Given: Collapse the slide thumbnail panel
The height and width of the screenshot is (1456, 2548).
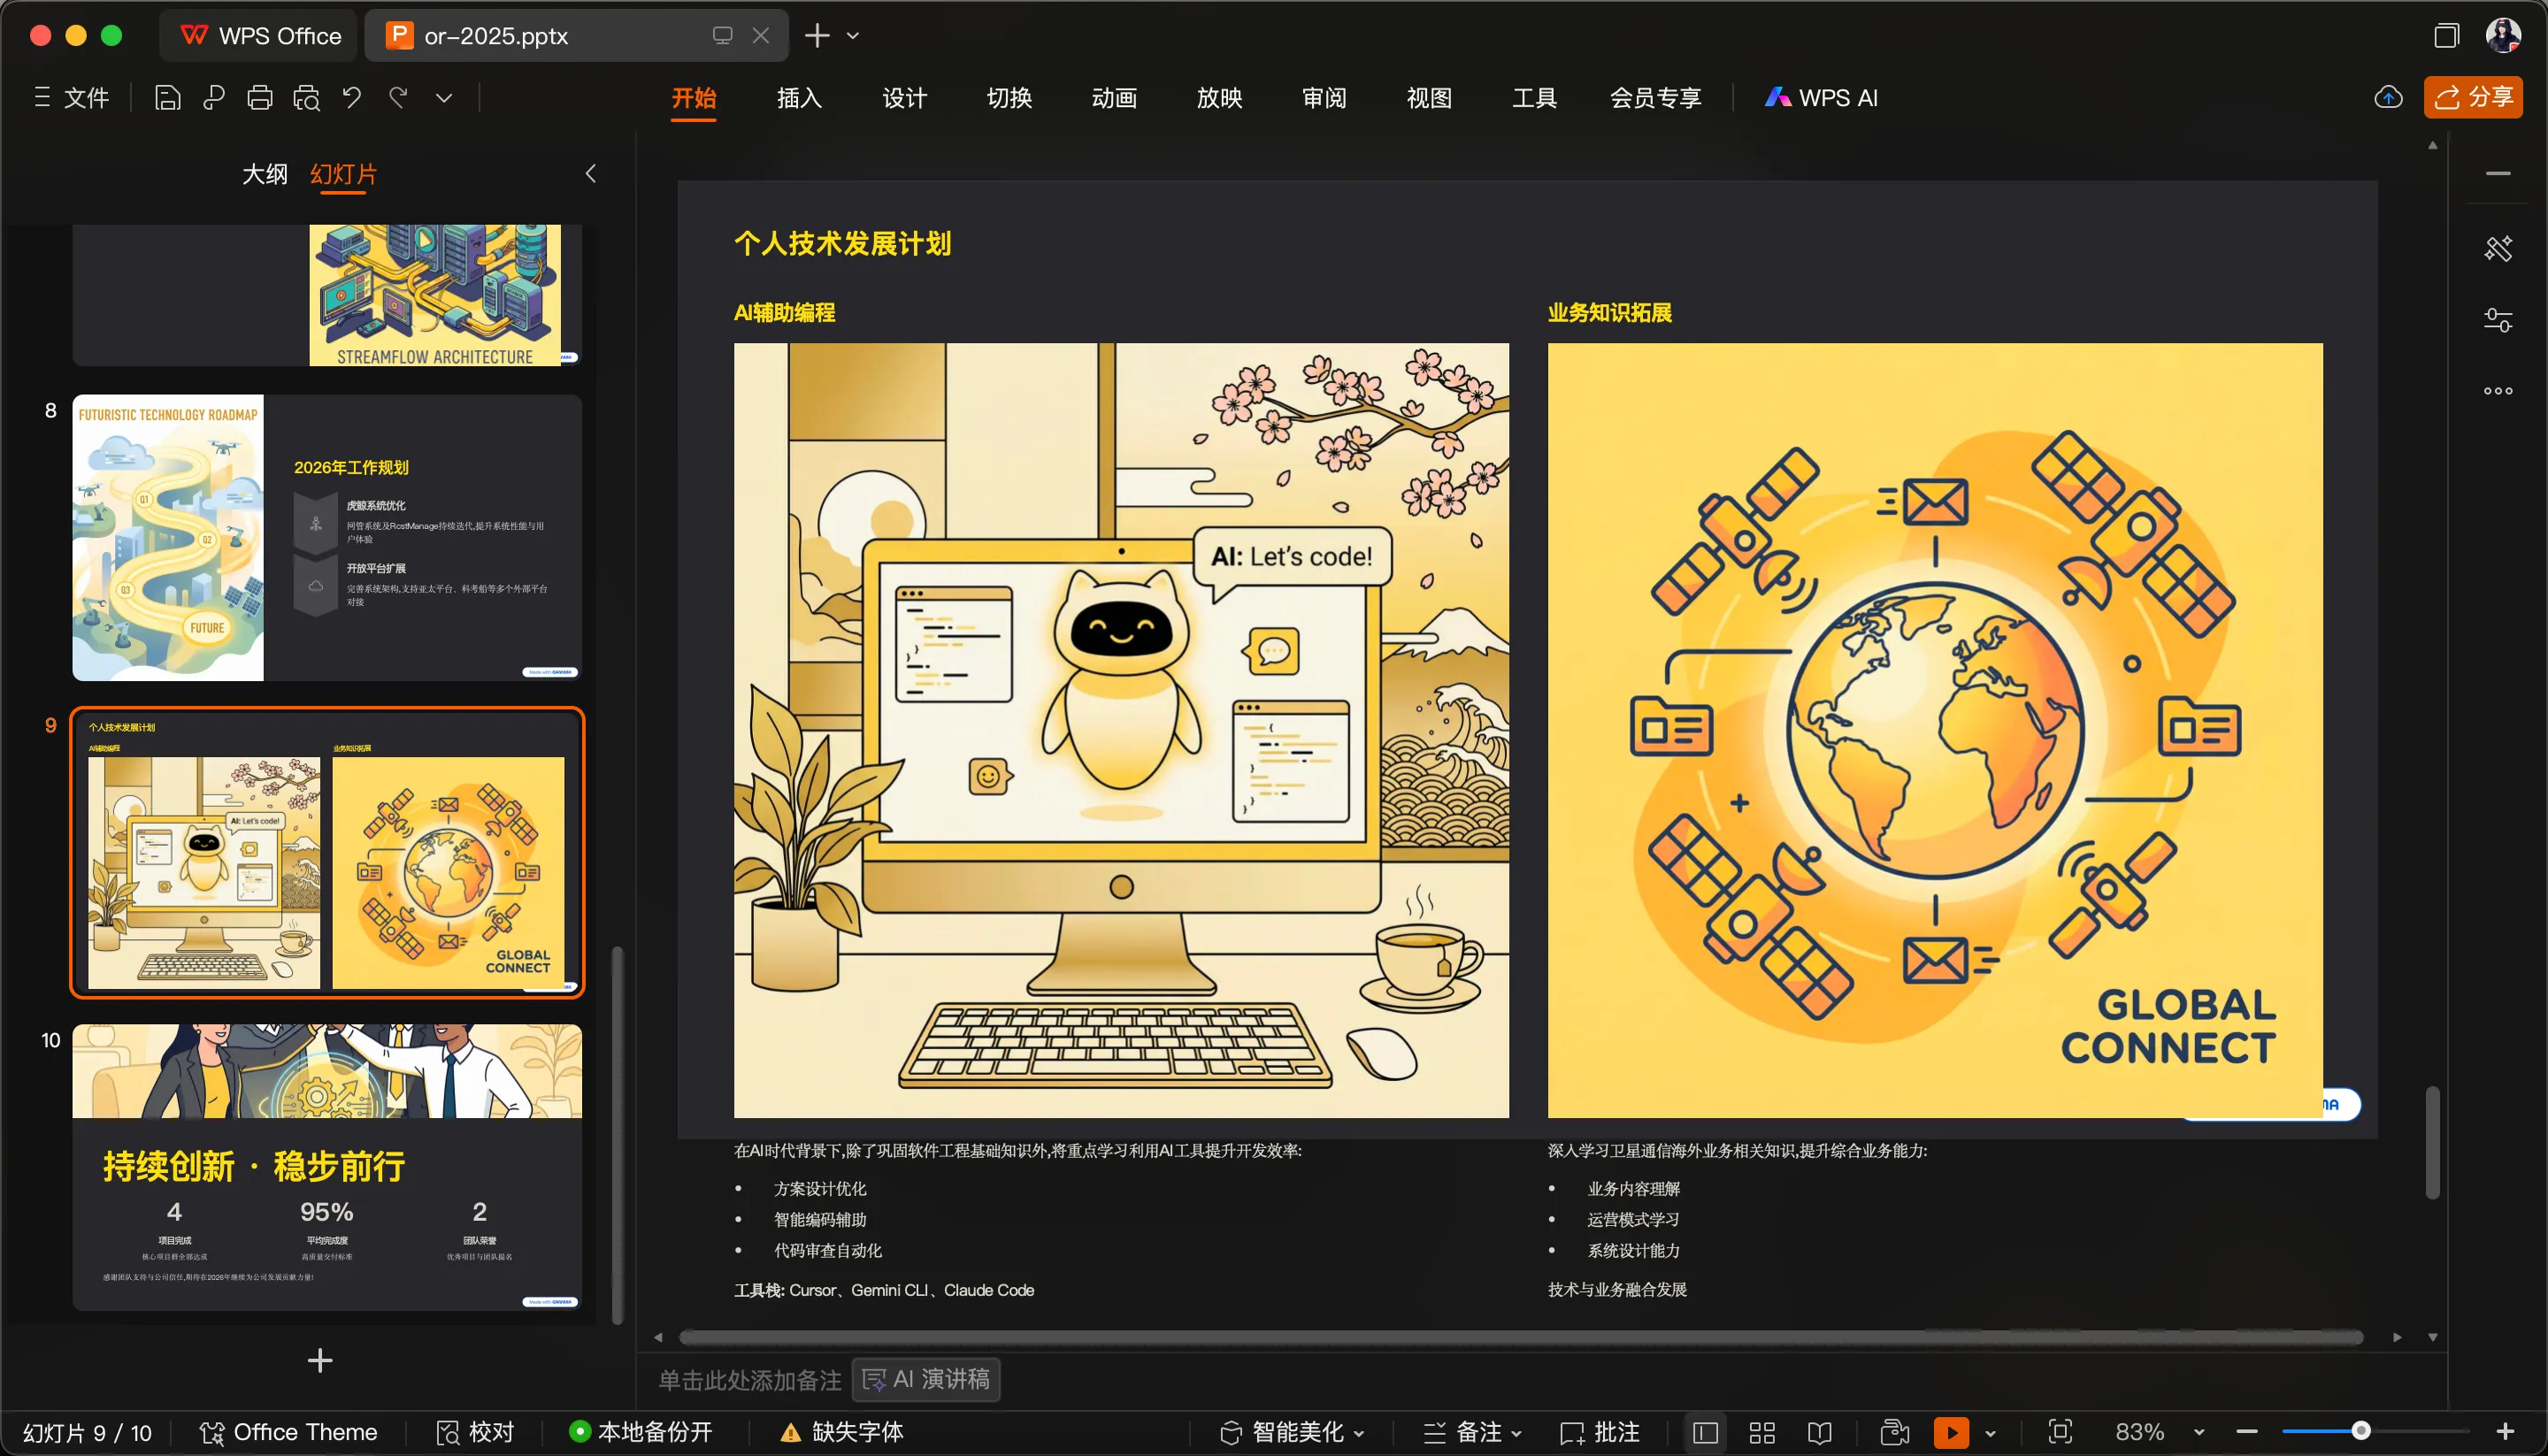Looking at the screenshot, I should tap(591, 174).
